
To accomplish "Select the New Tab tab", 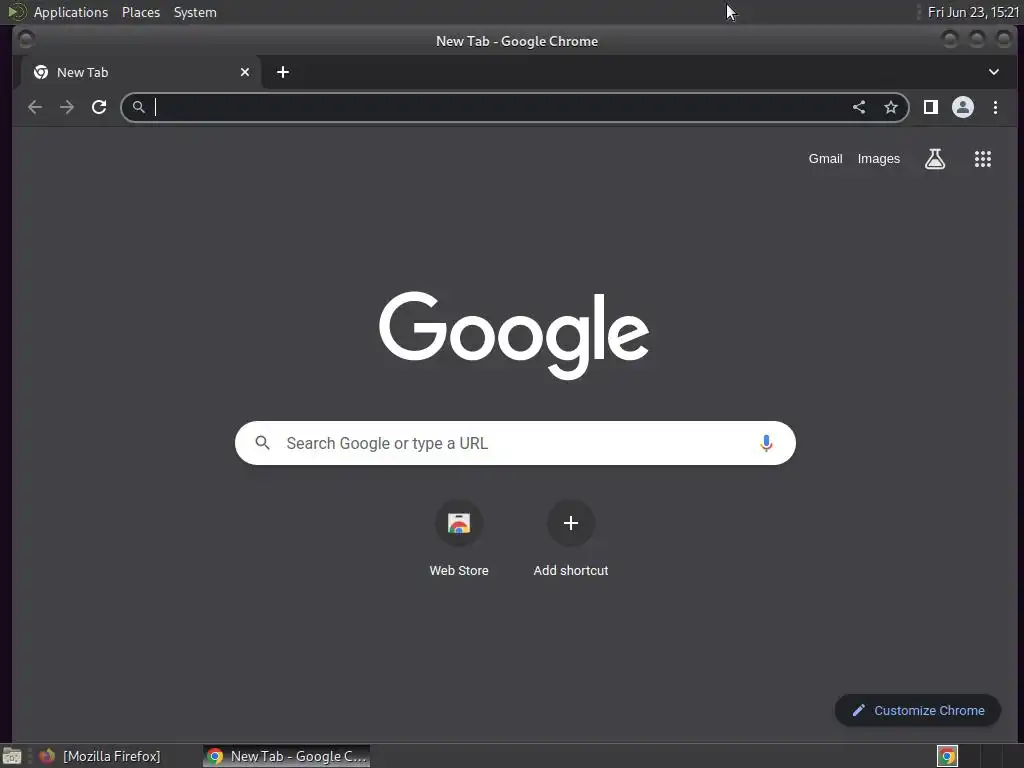I will (140, 72).
